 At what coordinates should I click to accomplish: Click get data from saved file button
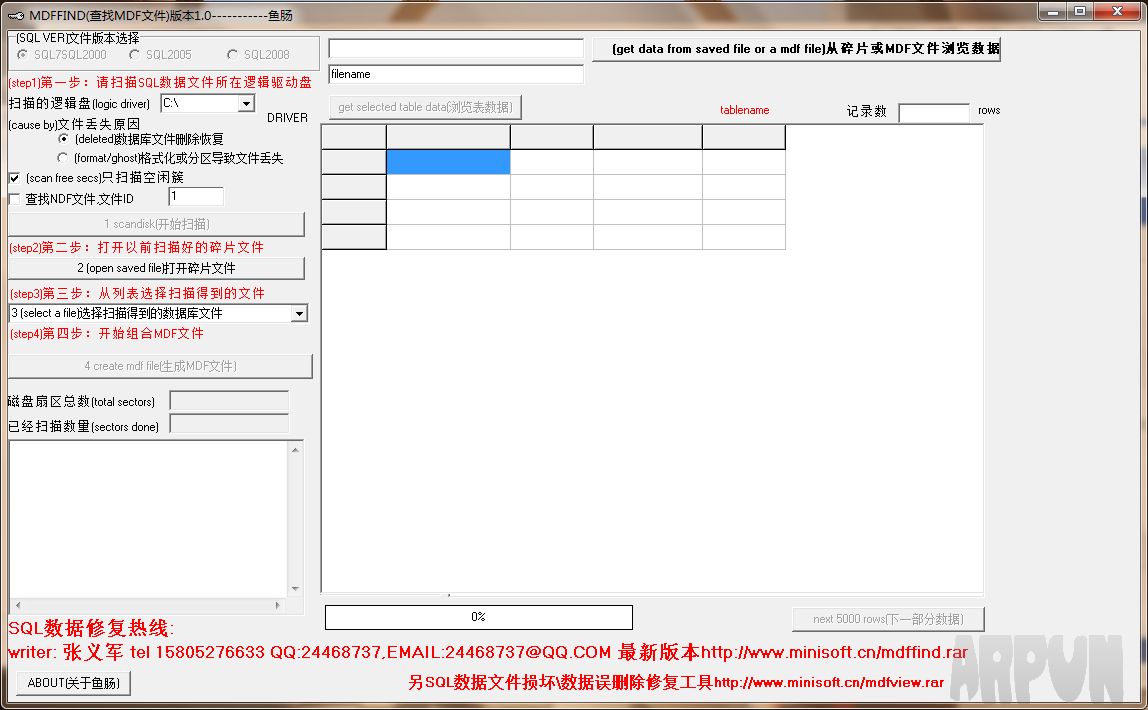pyautogui.click(x=797, y=48)
